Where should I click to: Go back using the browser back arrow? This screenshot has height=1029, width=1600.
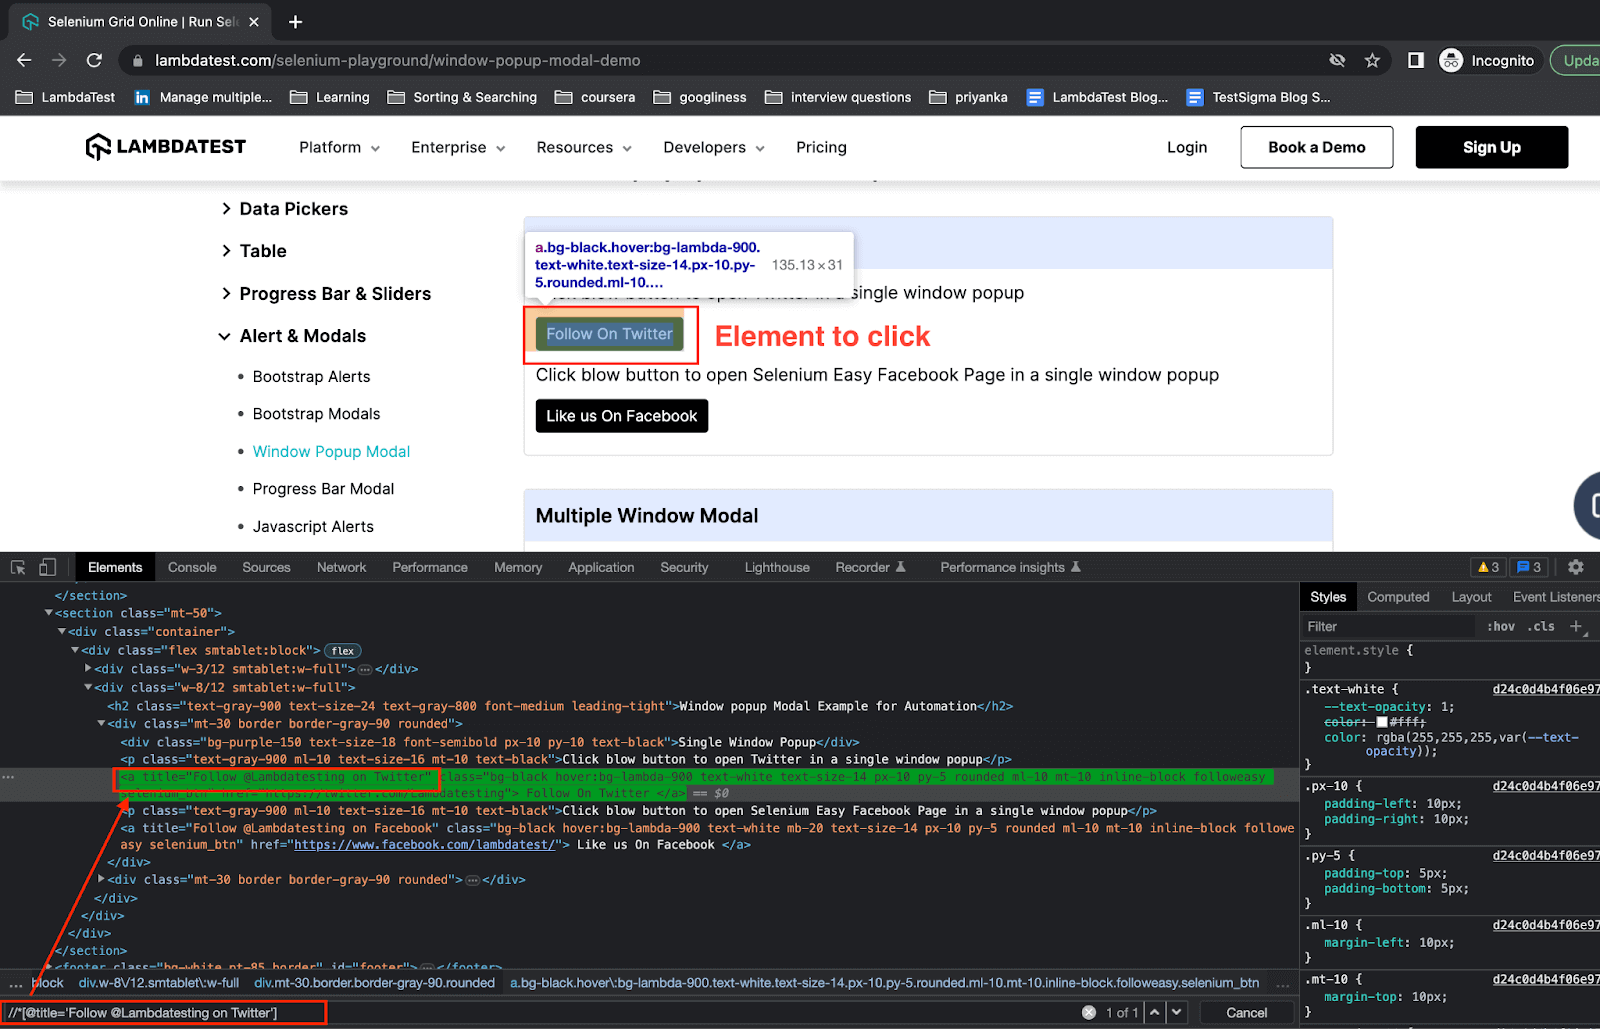24,60
